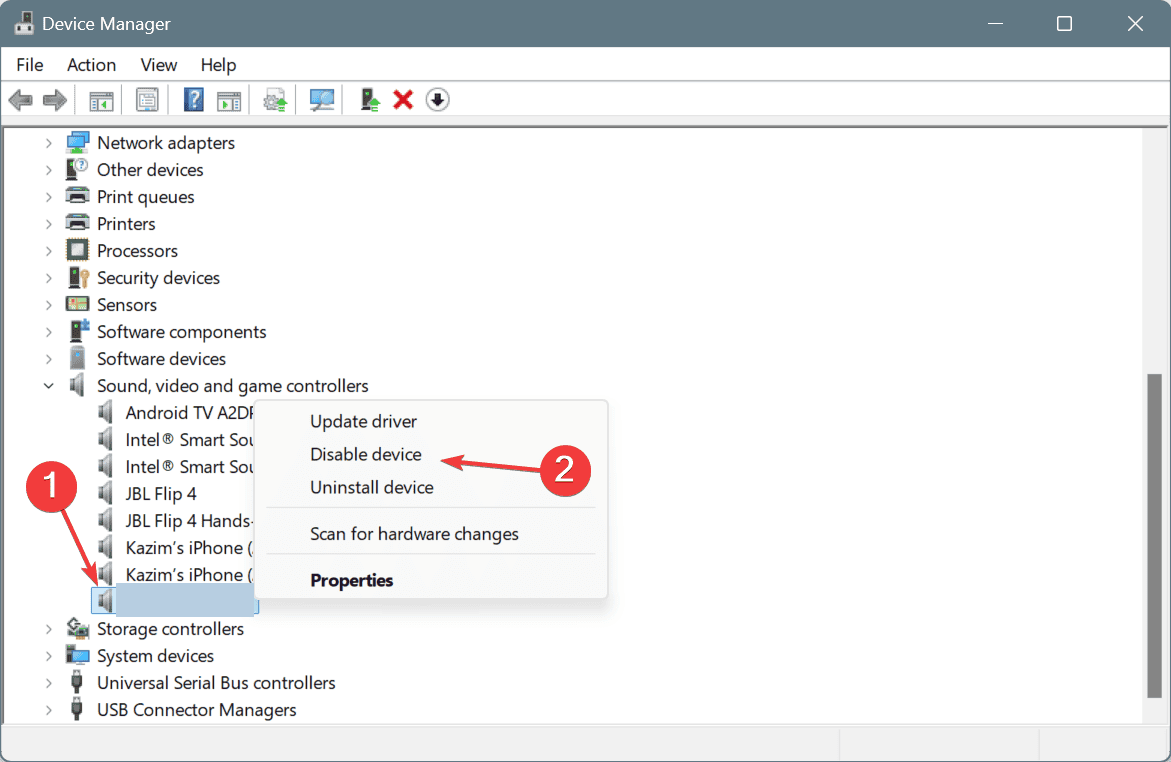Image resolution: width=1171 pixels, height=762 pixels.
Task: Expand the Printers node
Action: (49, 223)
